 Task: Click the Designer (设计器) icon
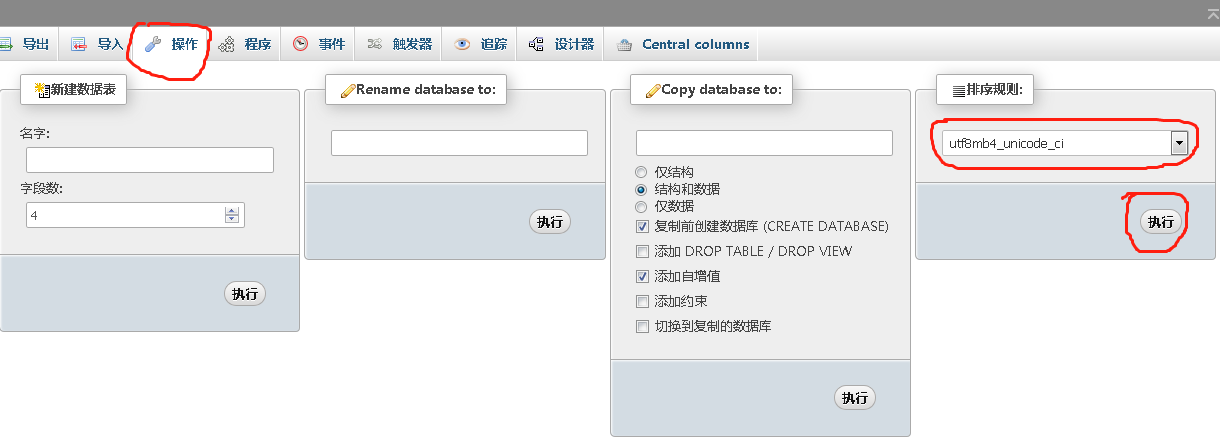[536, 44]
